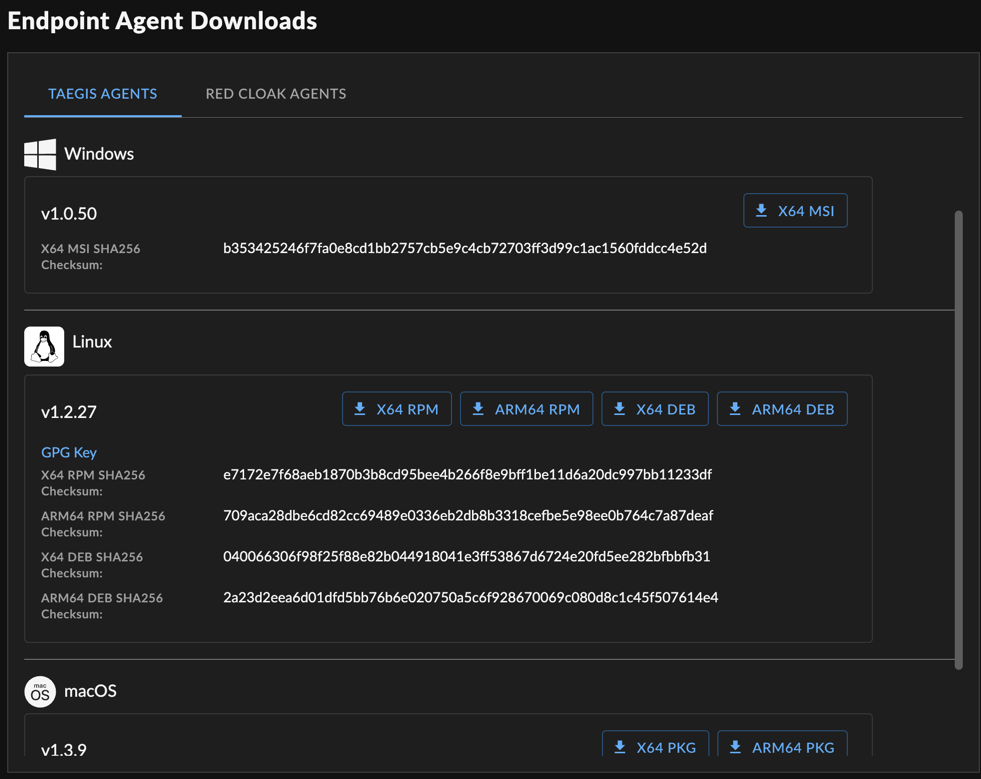Select the X64 DEB SHA256 checksum value

point(467,557)
